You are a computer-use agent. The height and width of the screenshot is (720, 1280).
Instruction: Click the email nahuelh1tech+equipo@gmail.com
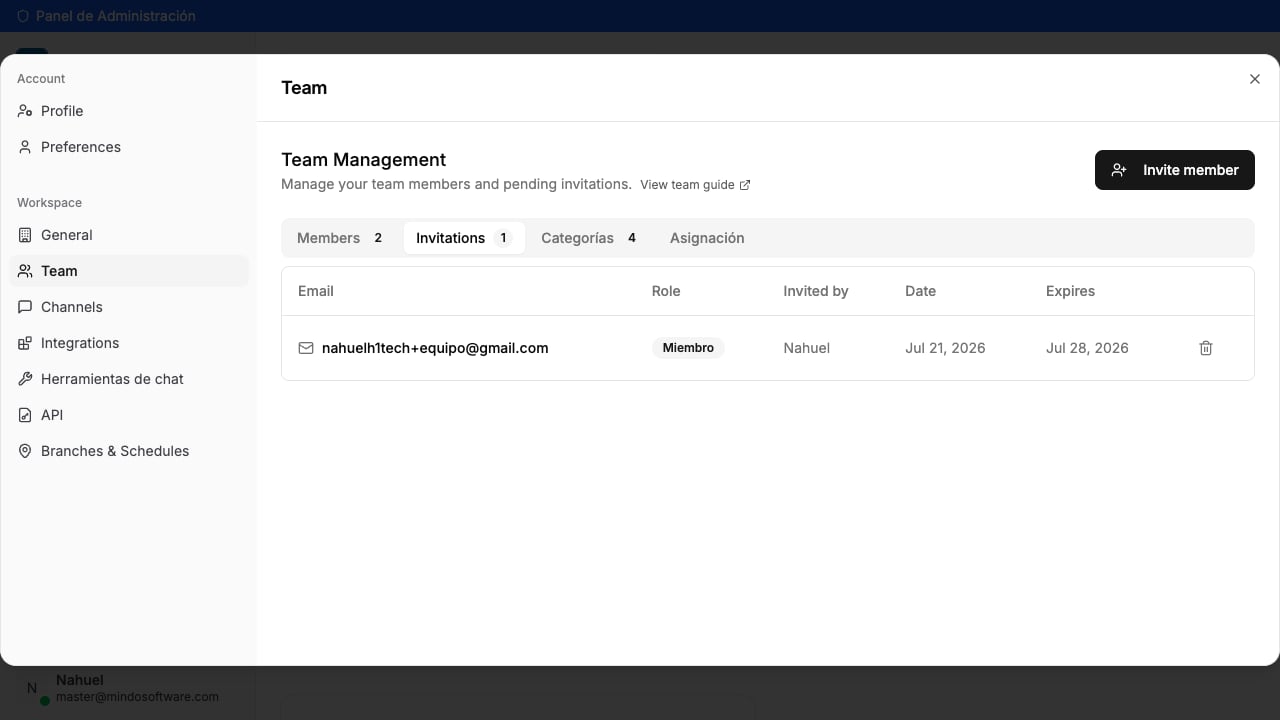point(435,348)
